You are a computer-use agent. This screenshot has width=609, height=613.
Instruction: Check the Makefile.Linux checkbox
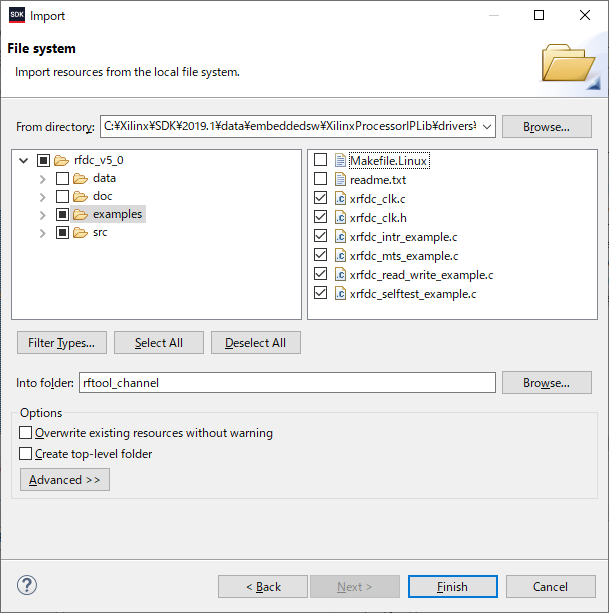coord(321,160)
